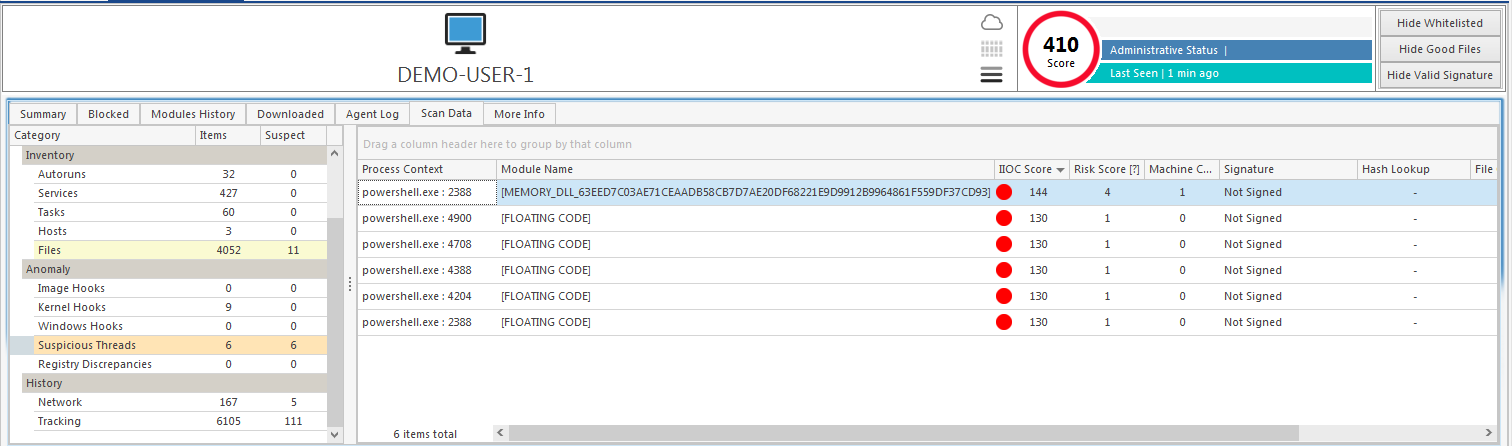
Task: Open the hamburger menu icon
Action: tap(991, 75)
